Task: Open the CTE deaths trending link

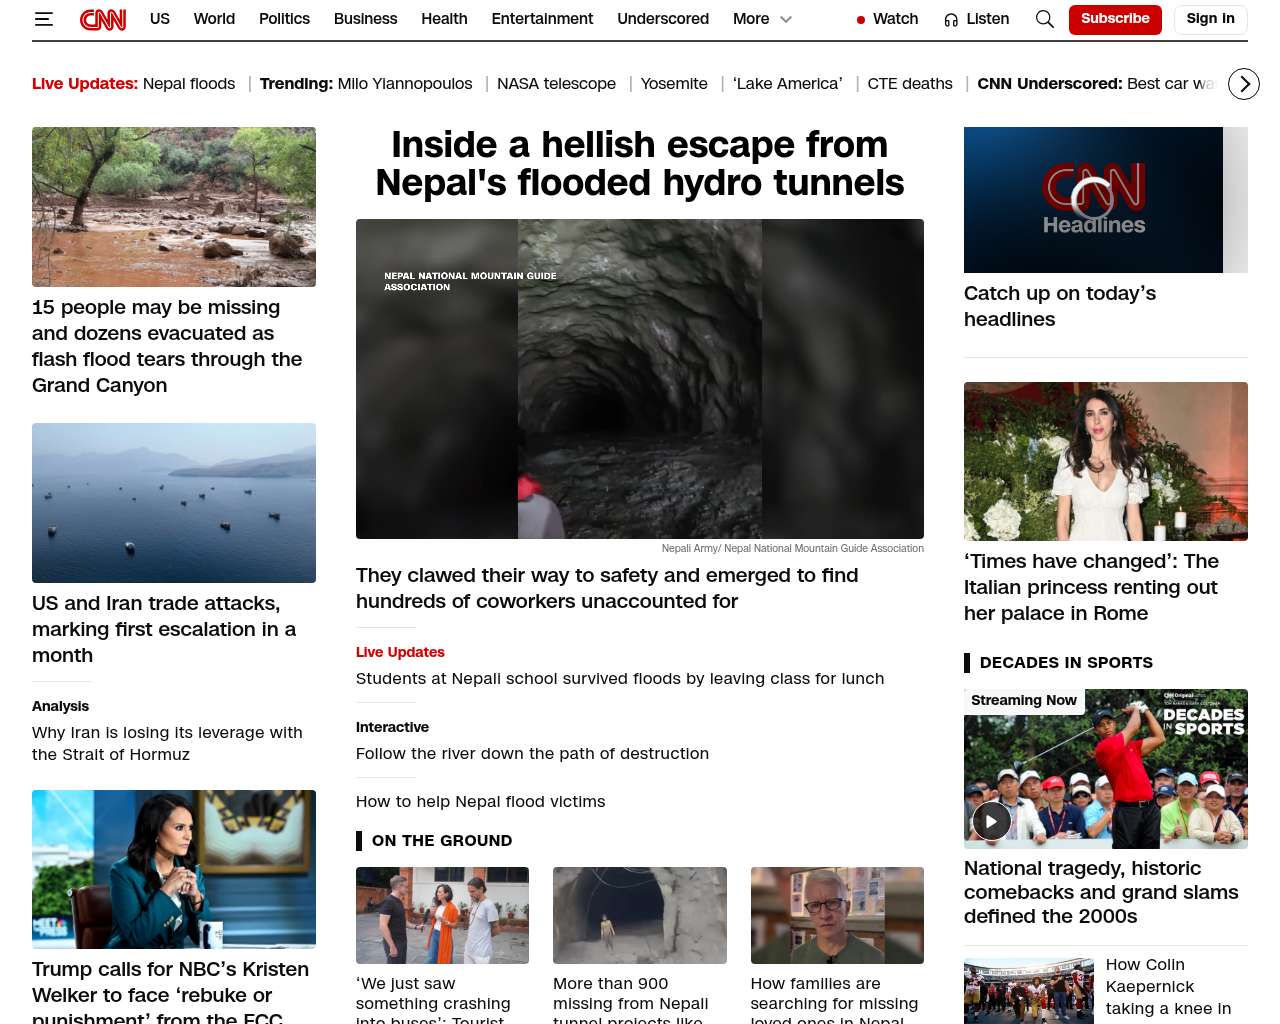Action: tap(910, 84)
